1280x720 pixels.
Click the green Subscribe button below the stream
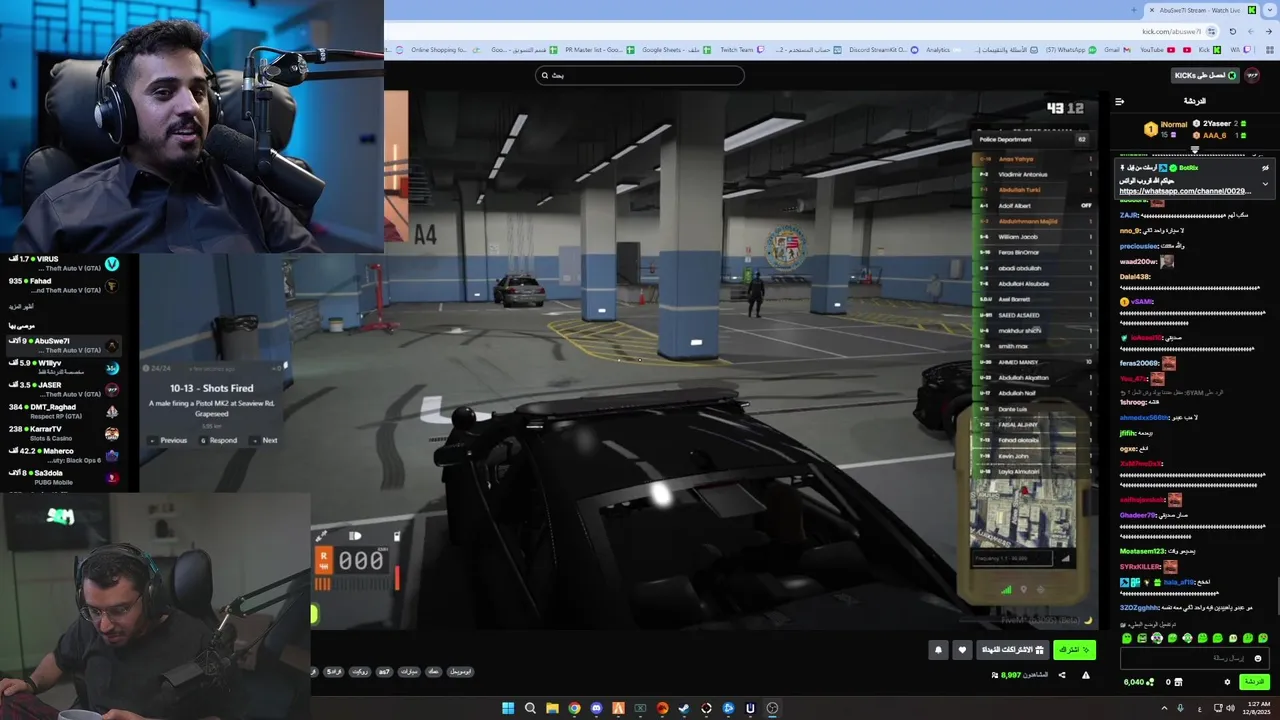click(1074, 650)
